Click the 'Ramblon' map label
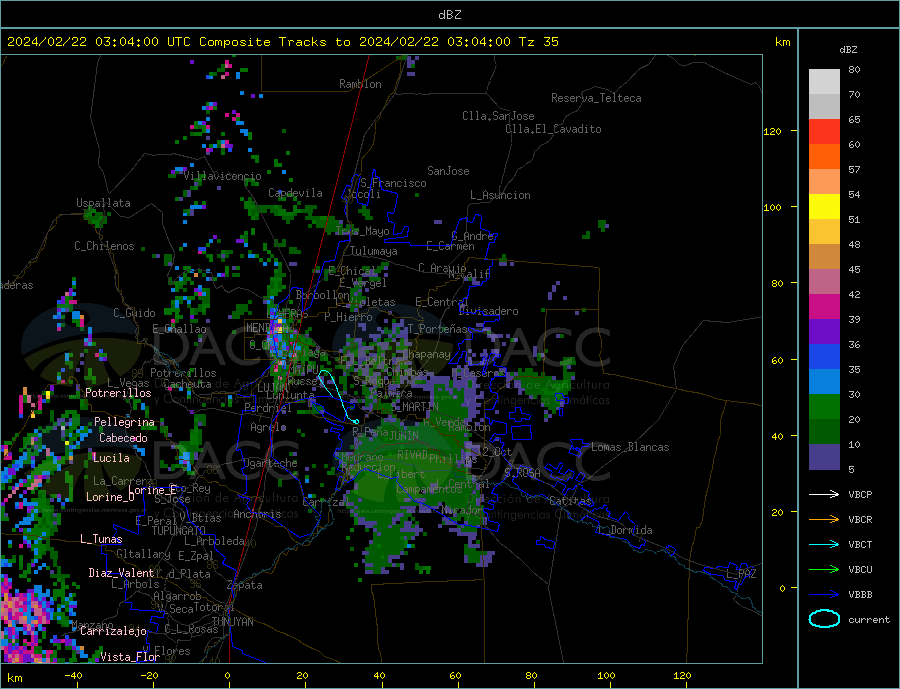Screen dimensions: 900x689 360,84
